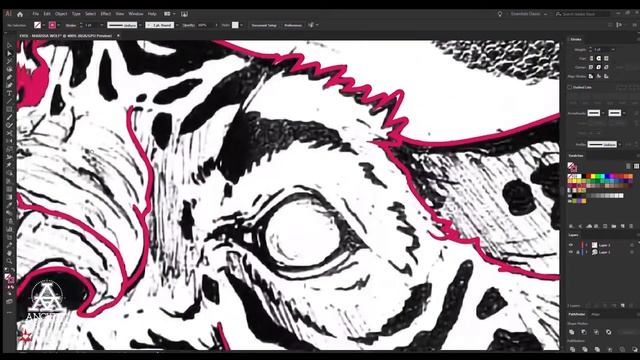Select the Bevel Join corner icon
This screenshot has height=360, width=640.
[606, 67]
